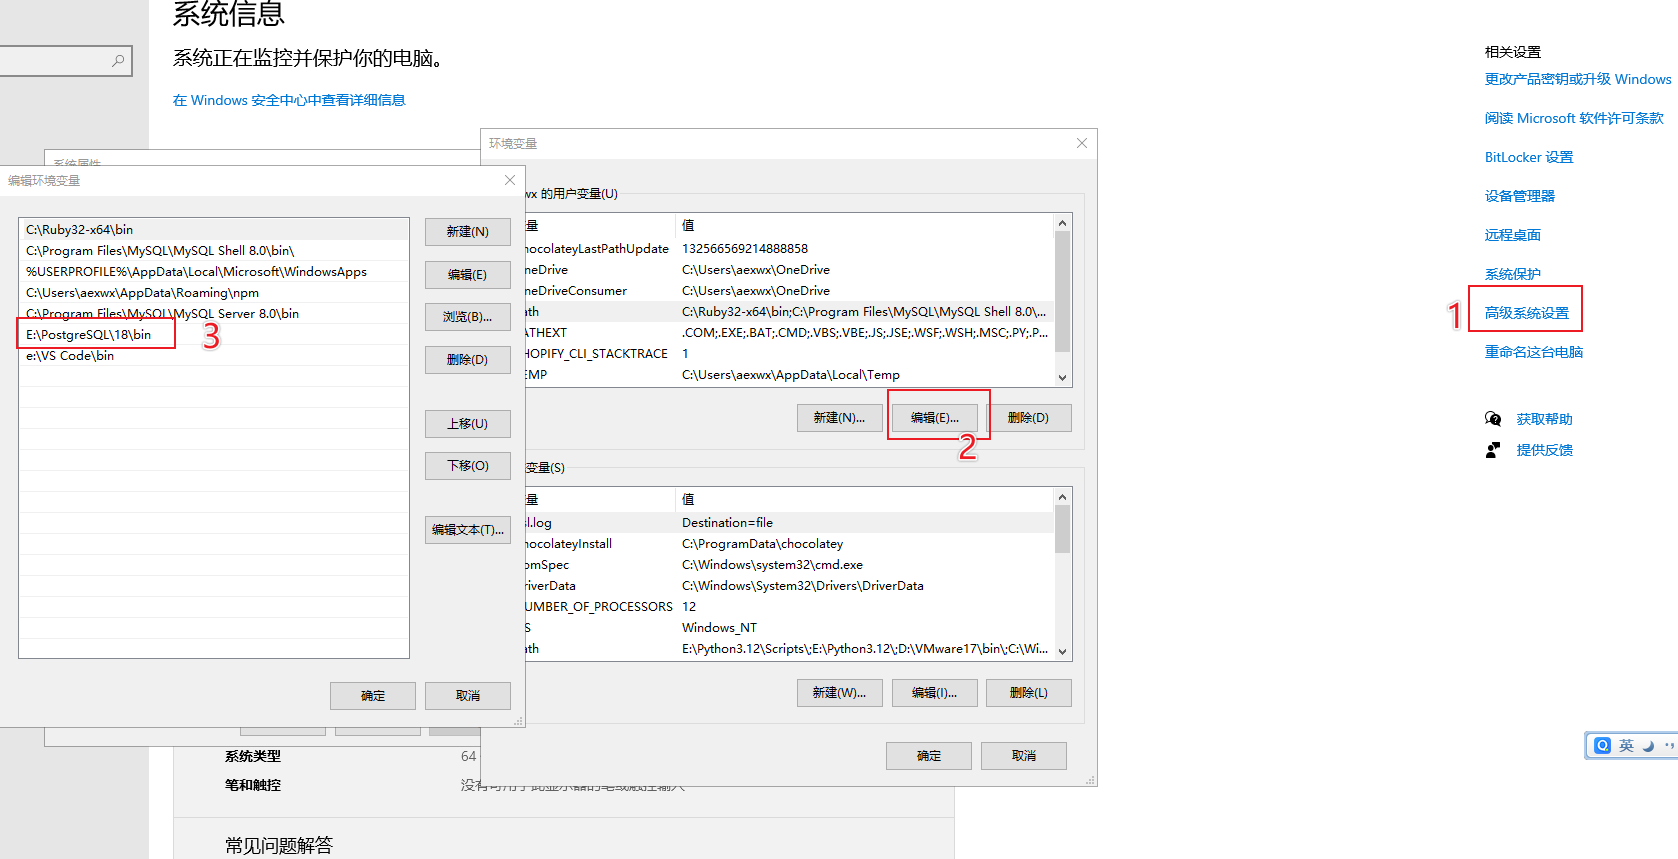The height and width of the screenshot is (859, 1678).
Task: Click New user variable button
Action: click(840, 418)
